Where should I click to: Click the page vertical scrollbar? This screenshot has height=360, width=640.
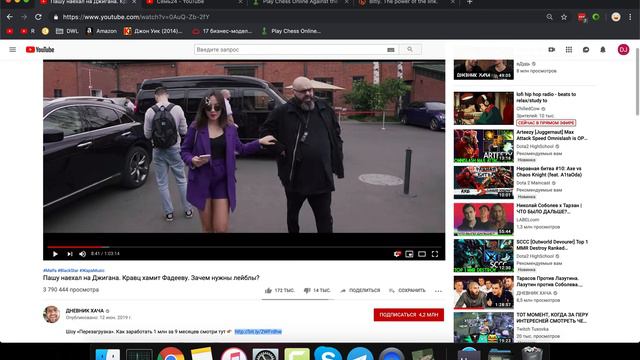point(637,82)
